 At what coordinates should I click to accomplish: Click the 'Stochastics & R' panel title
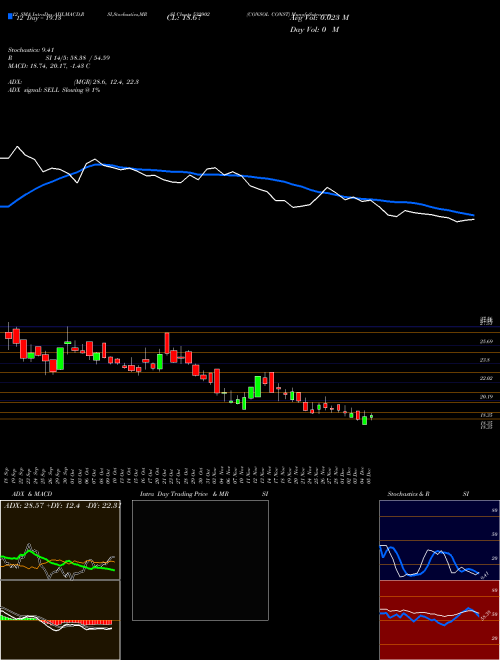click(408, 494)
